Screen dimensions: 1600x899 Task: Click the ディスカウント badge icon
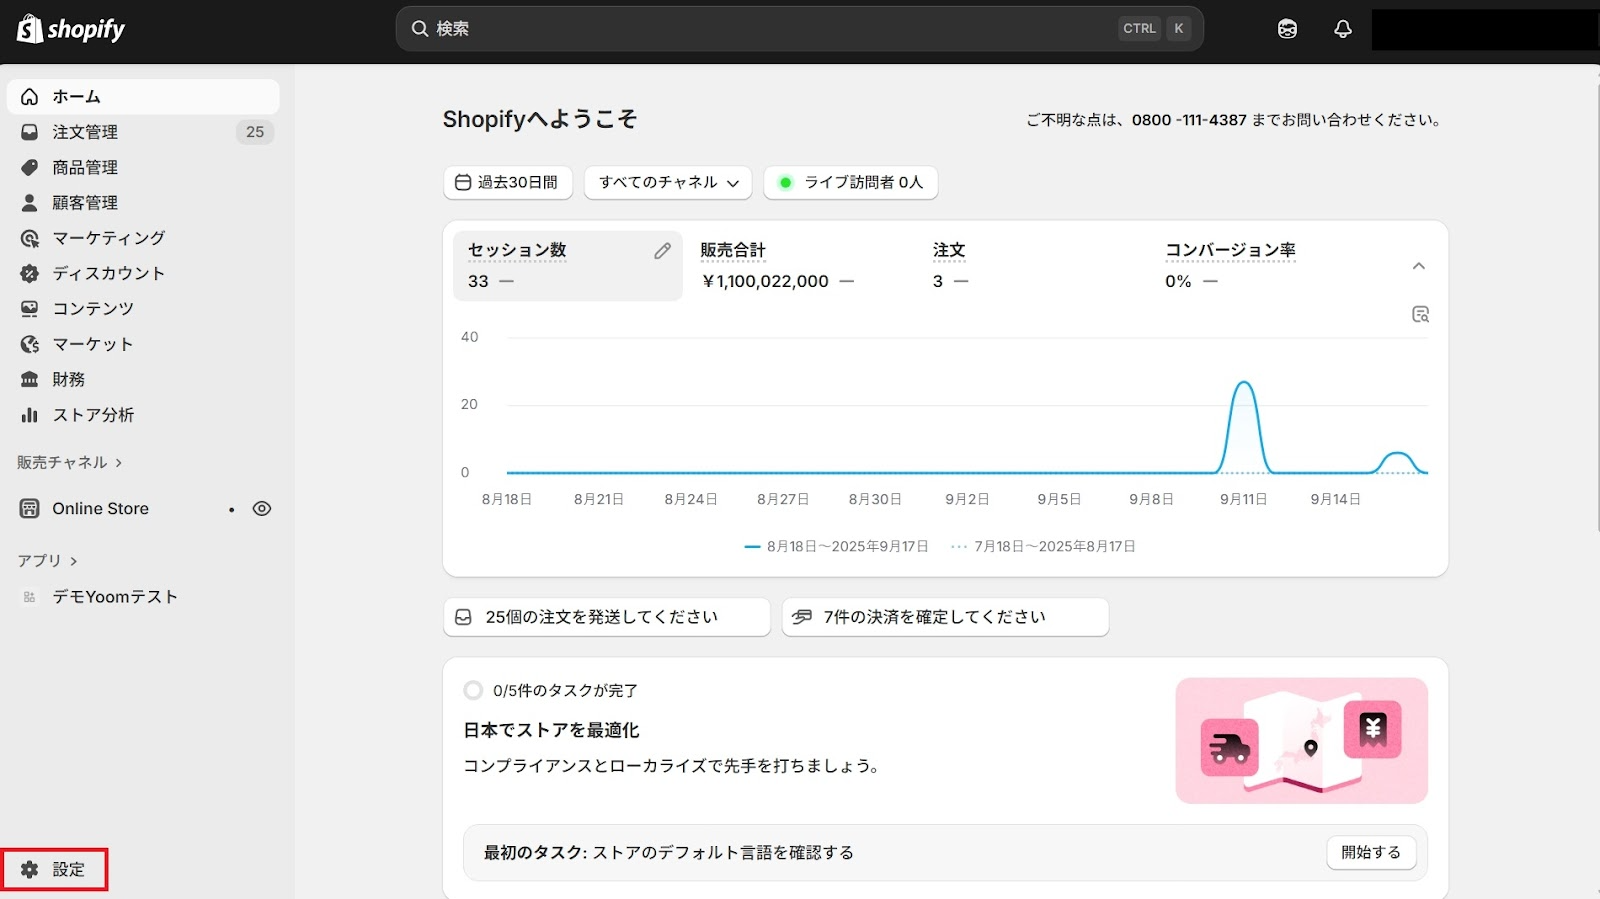[30, 273]
